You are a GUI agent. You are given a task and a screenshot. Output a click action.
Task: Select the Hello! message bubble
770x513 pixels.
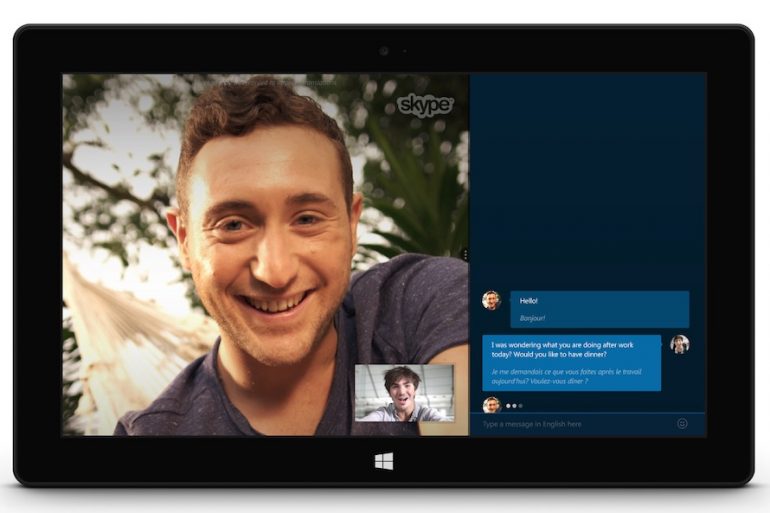[600, 309]
